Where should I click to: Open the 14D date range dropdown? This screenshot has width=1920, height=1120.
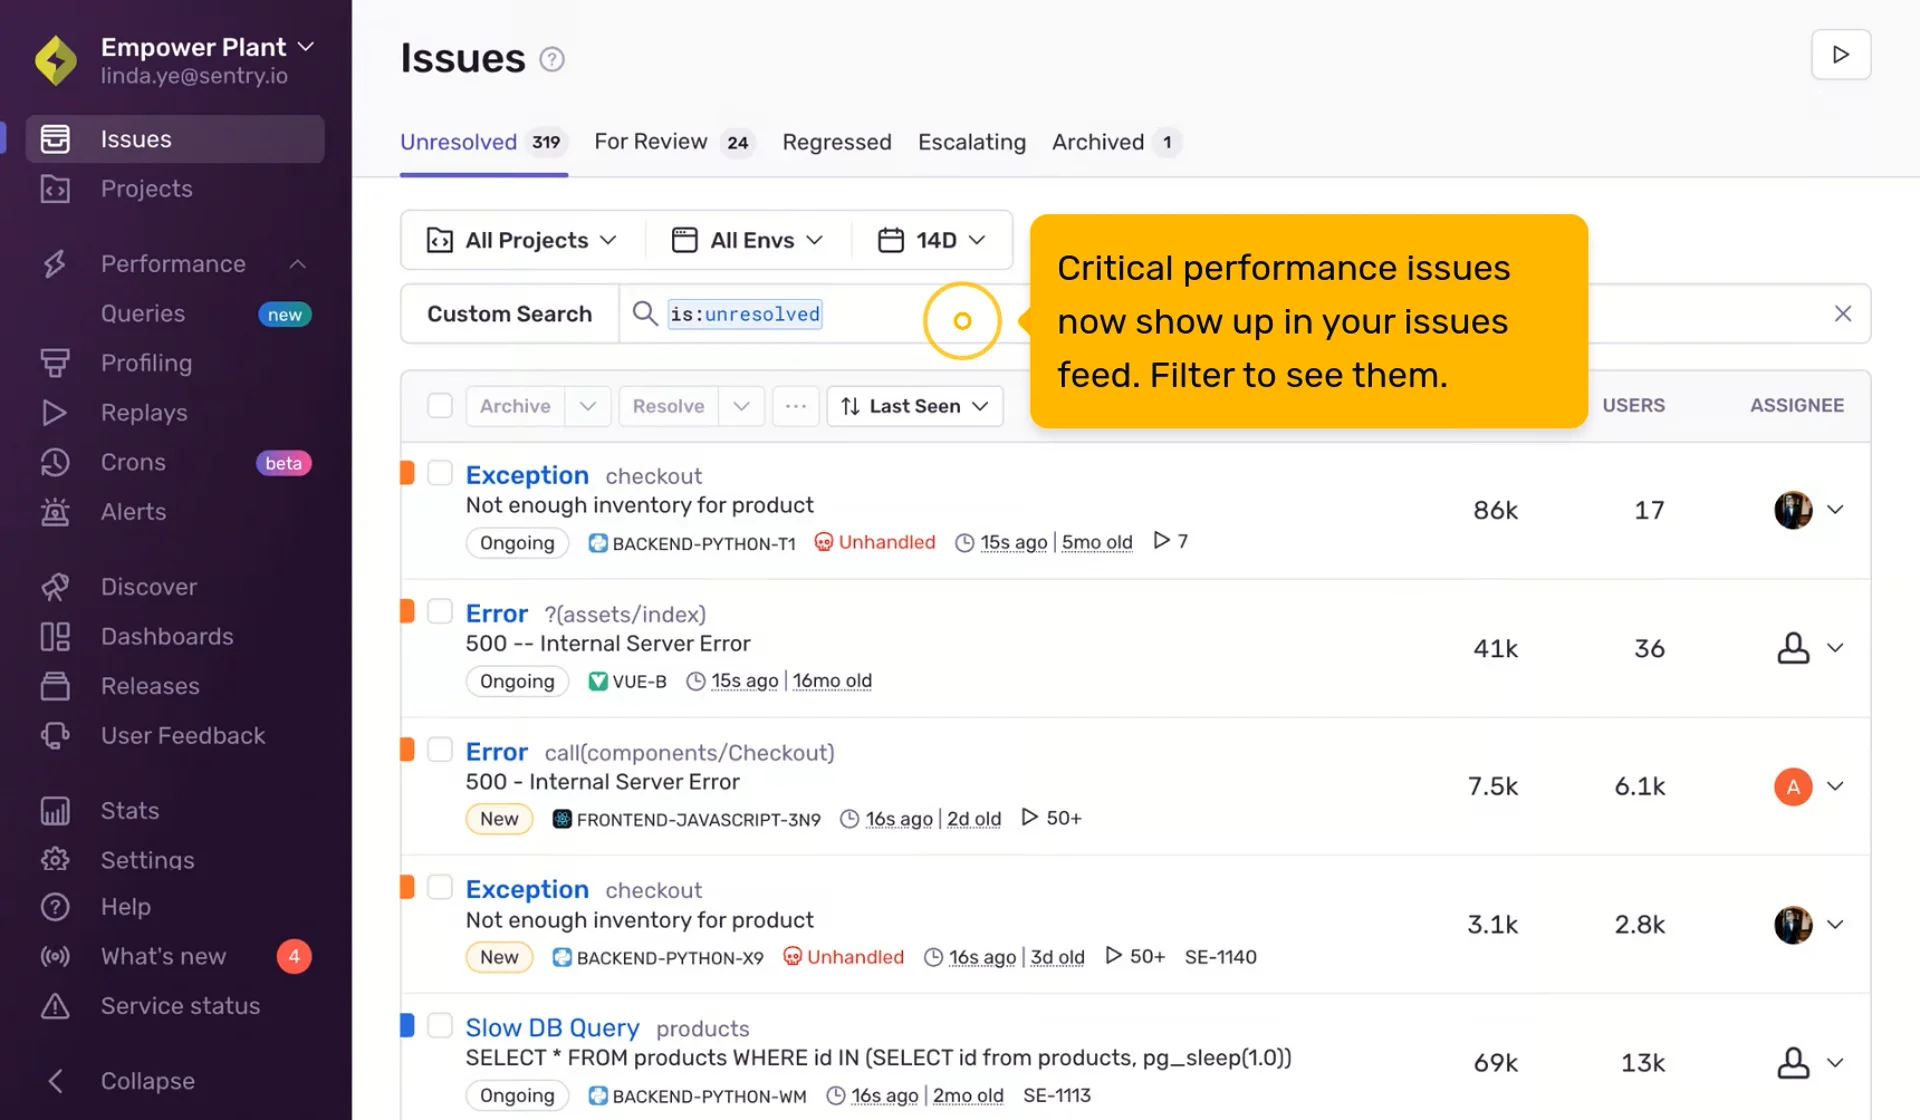click(x=931, y=240)
